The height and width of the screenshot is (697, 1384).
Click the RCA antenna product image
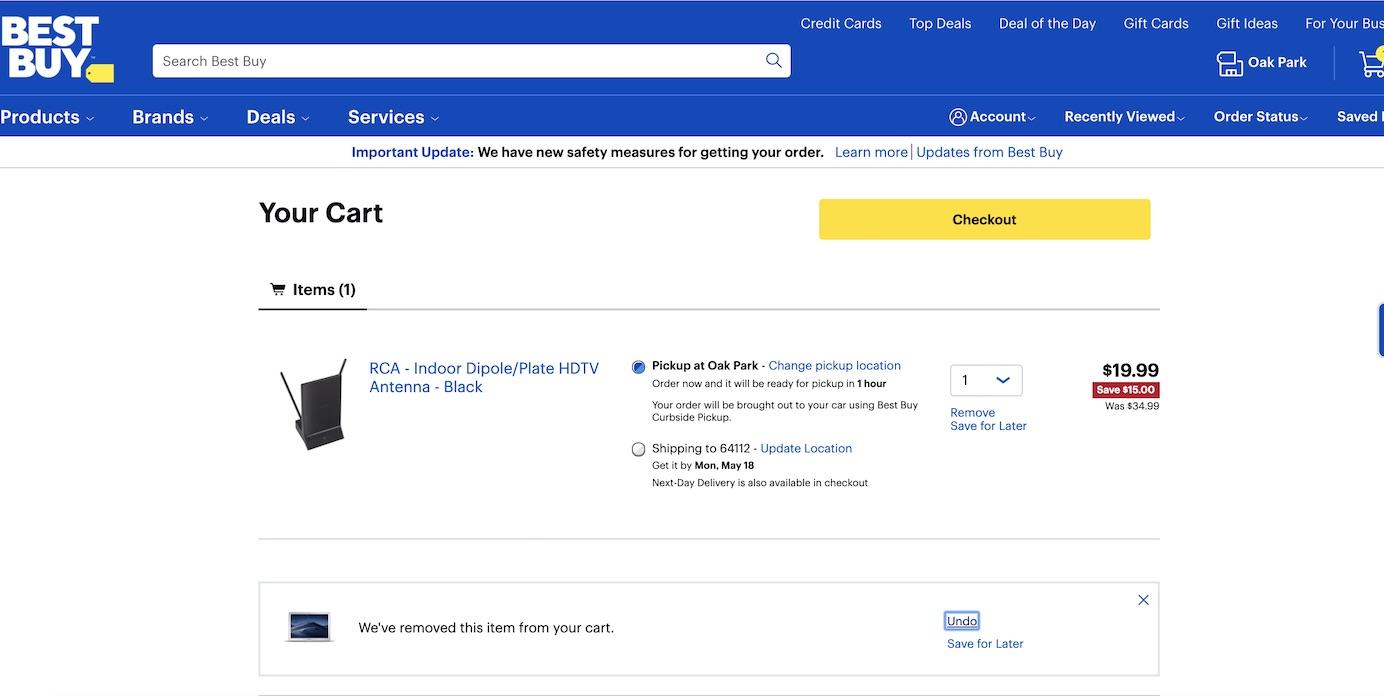click(x=313, y=404)
